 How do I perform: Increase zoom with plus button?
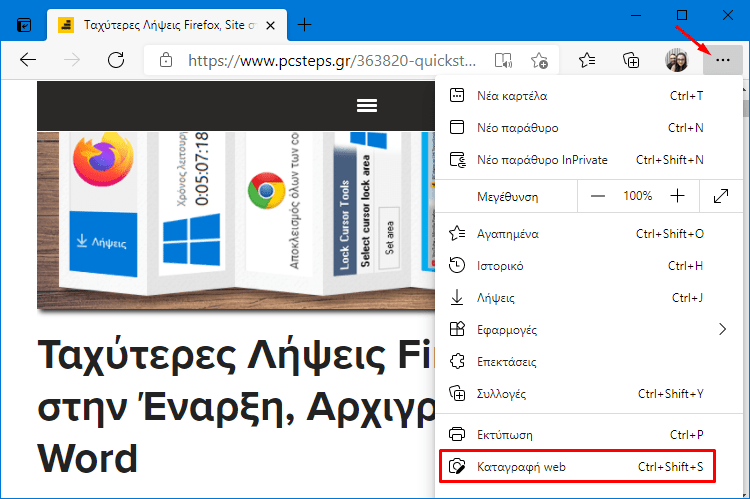677,196
